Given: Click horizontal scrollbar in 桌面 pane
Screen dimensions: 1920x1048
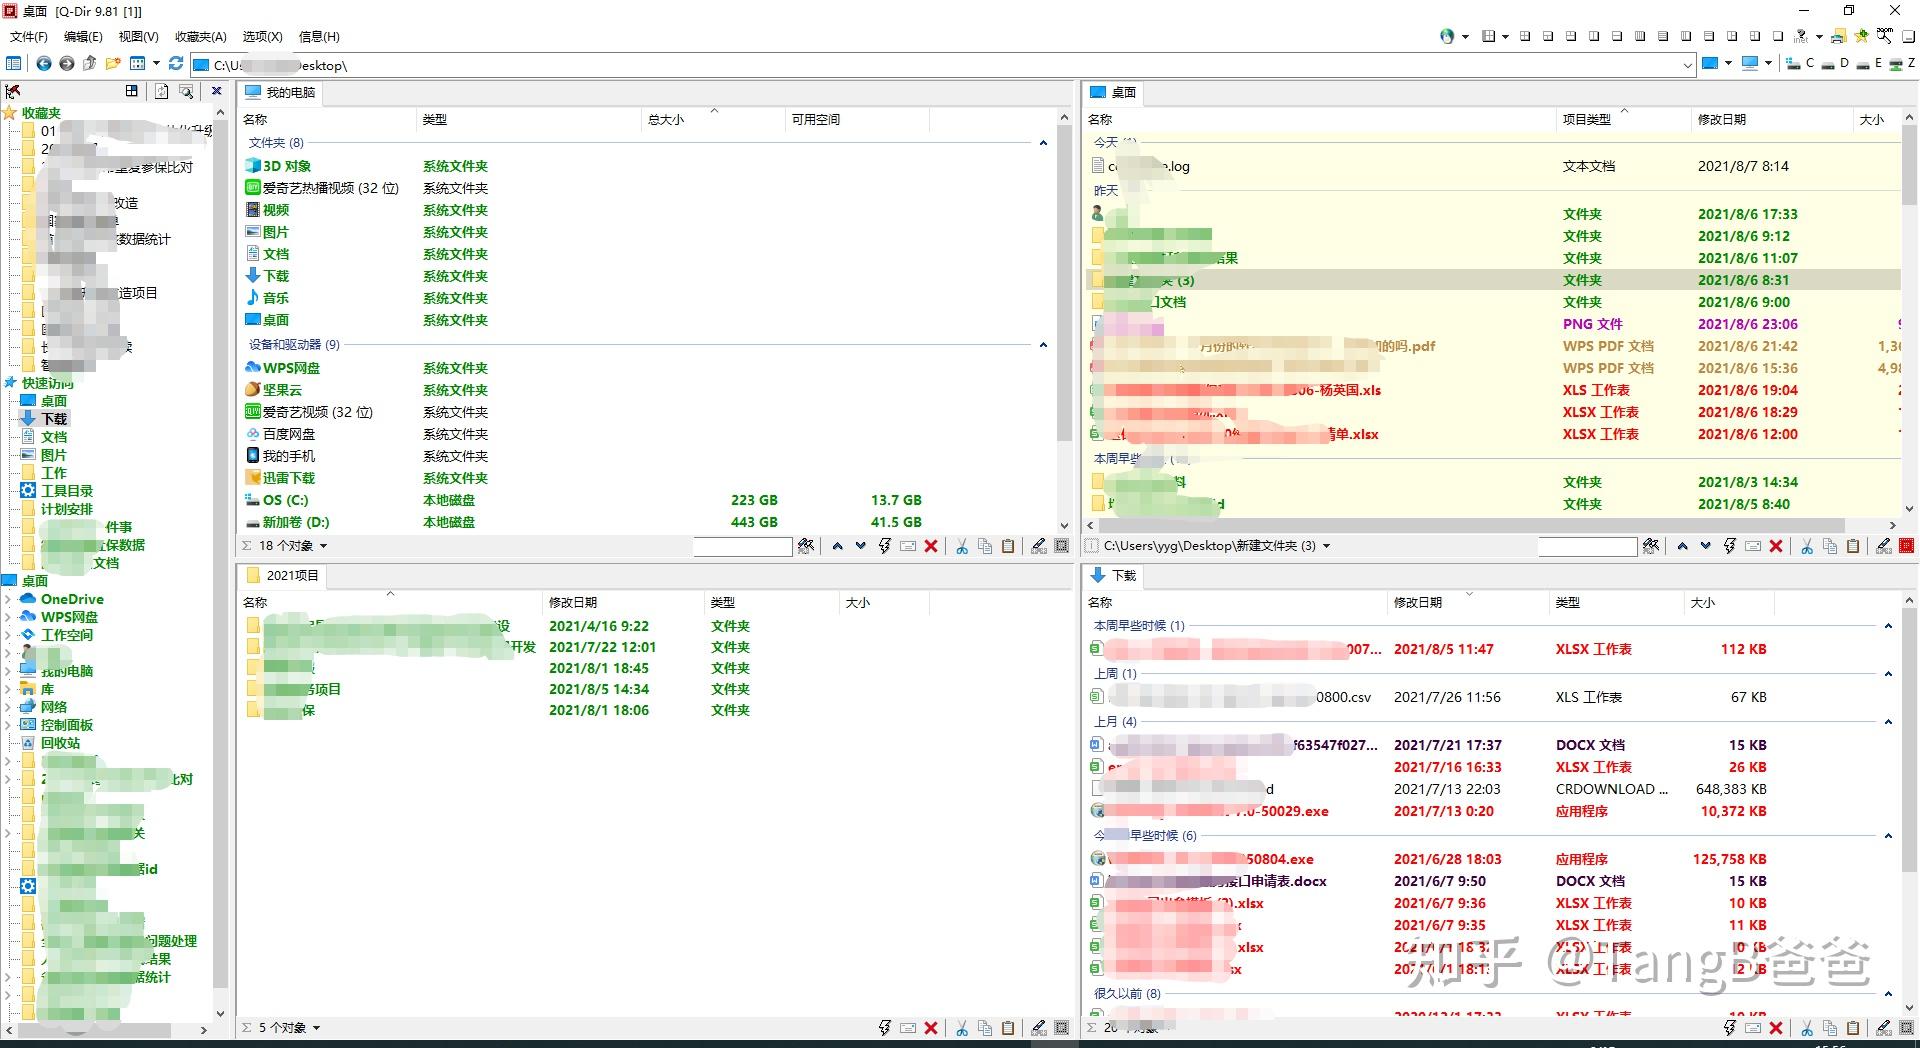Looking at the screenshot, I should [x=1470, y=525].
